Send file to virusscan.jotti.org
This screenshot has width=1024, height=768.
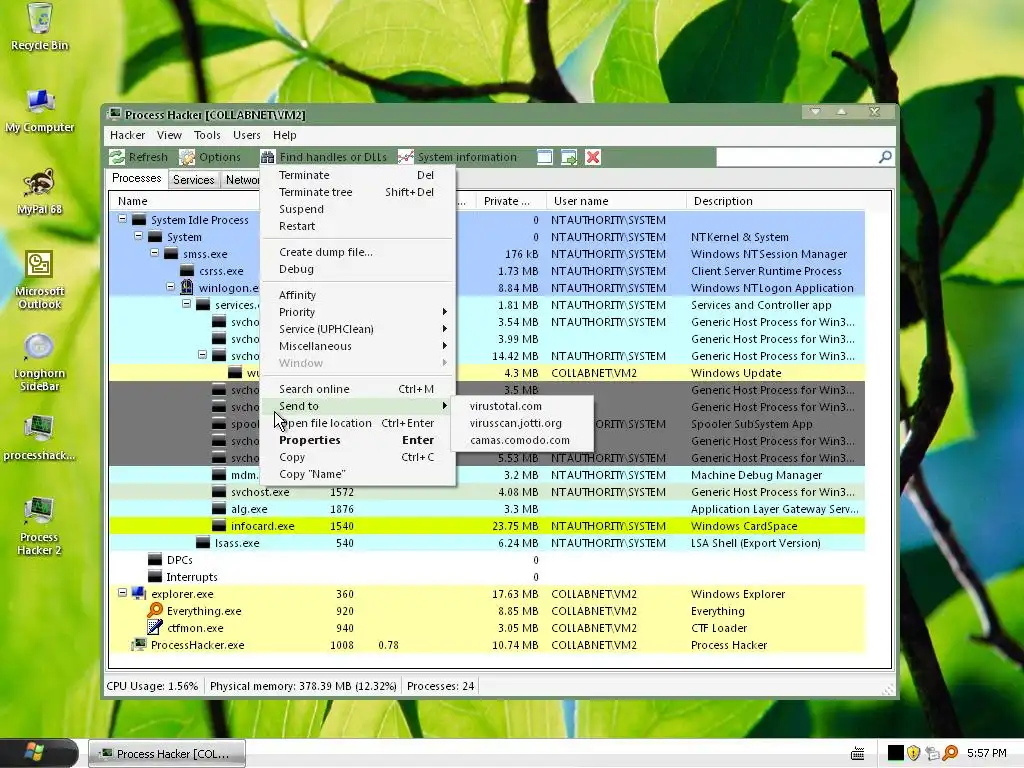[522, 423]
